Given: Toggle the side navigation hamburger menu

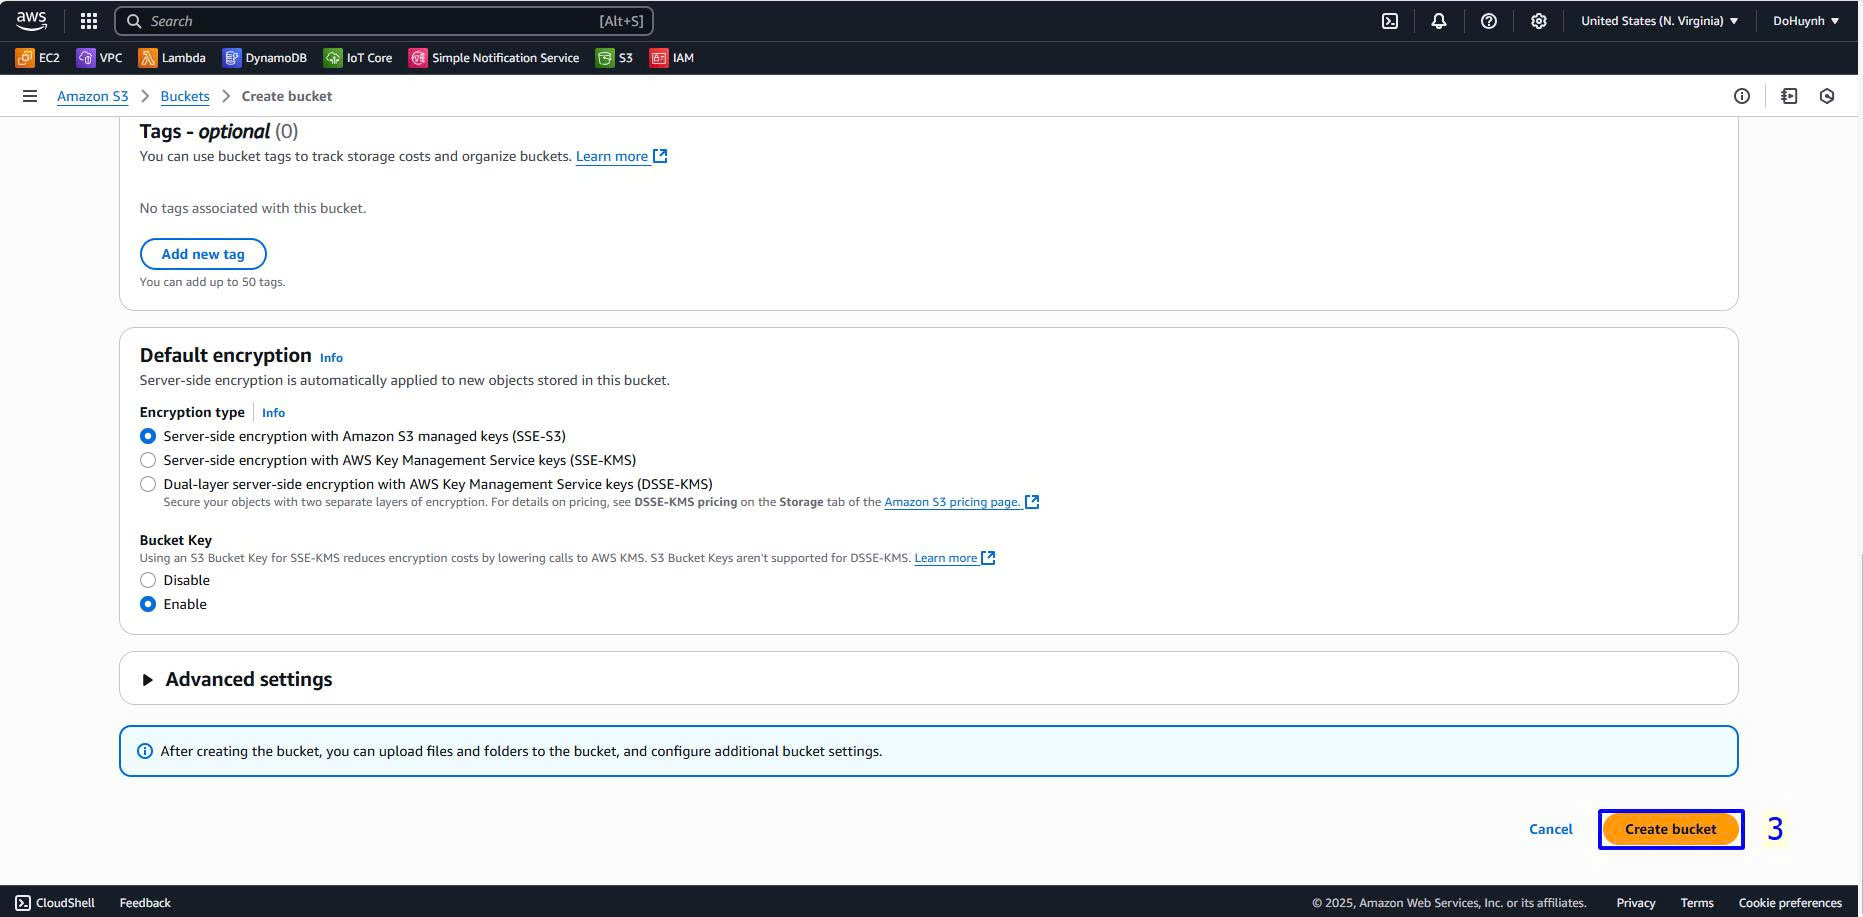Looking at the screenshot, I should pyautogui.click(x=30, y=96).
